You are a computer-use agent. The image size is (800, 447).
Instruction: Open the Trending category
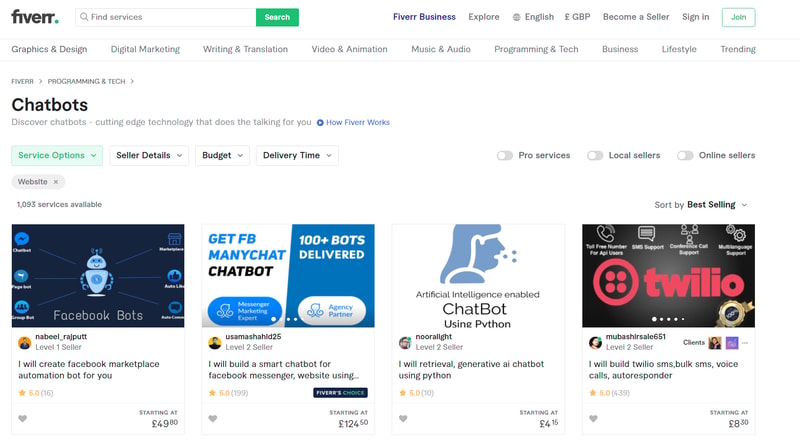[738, 49]
